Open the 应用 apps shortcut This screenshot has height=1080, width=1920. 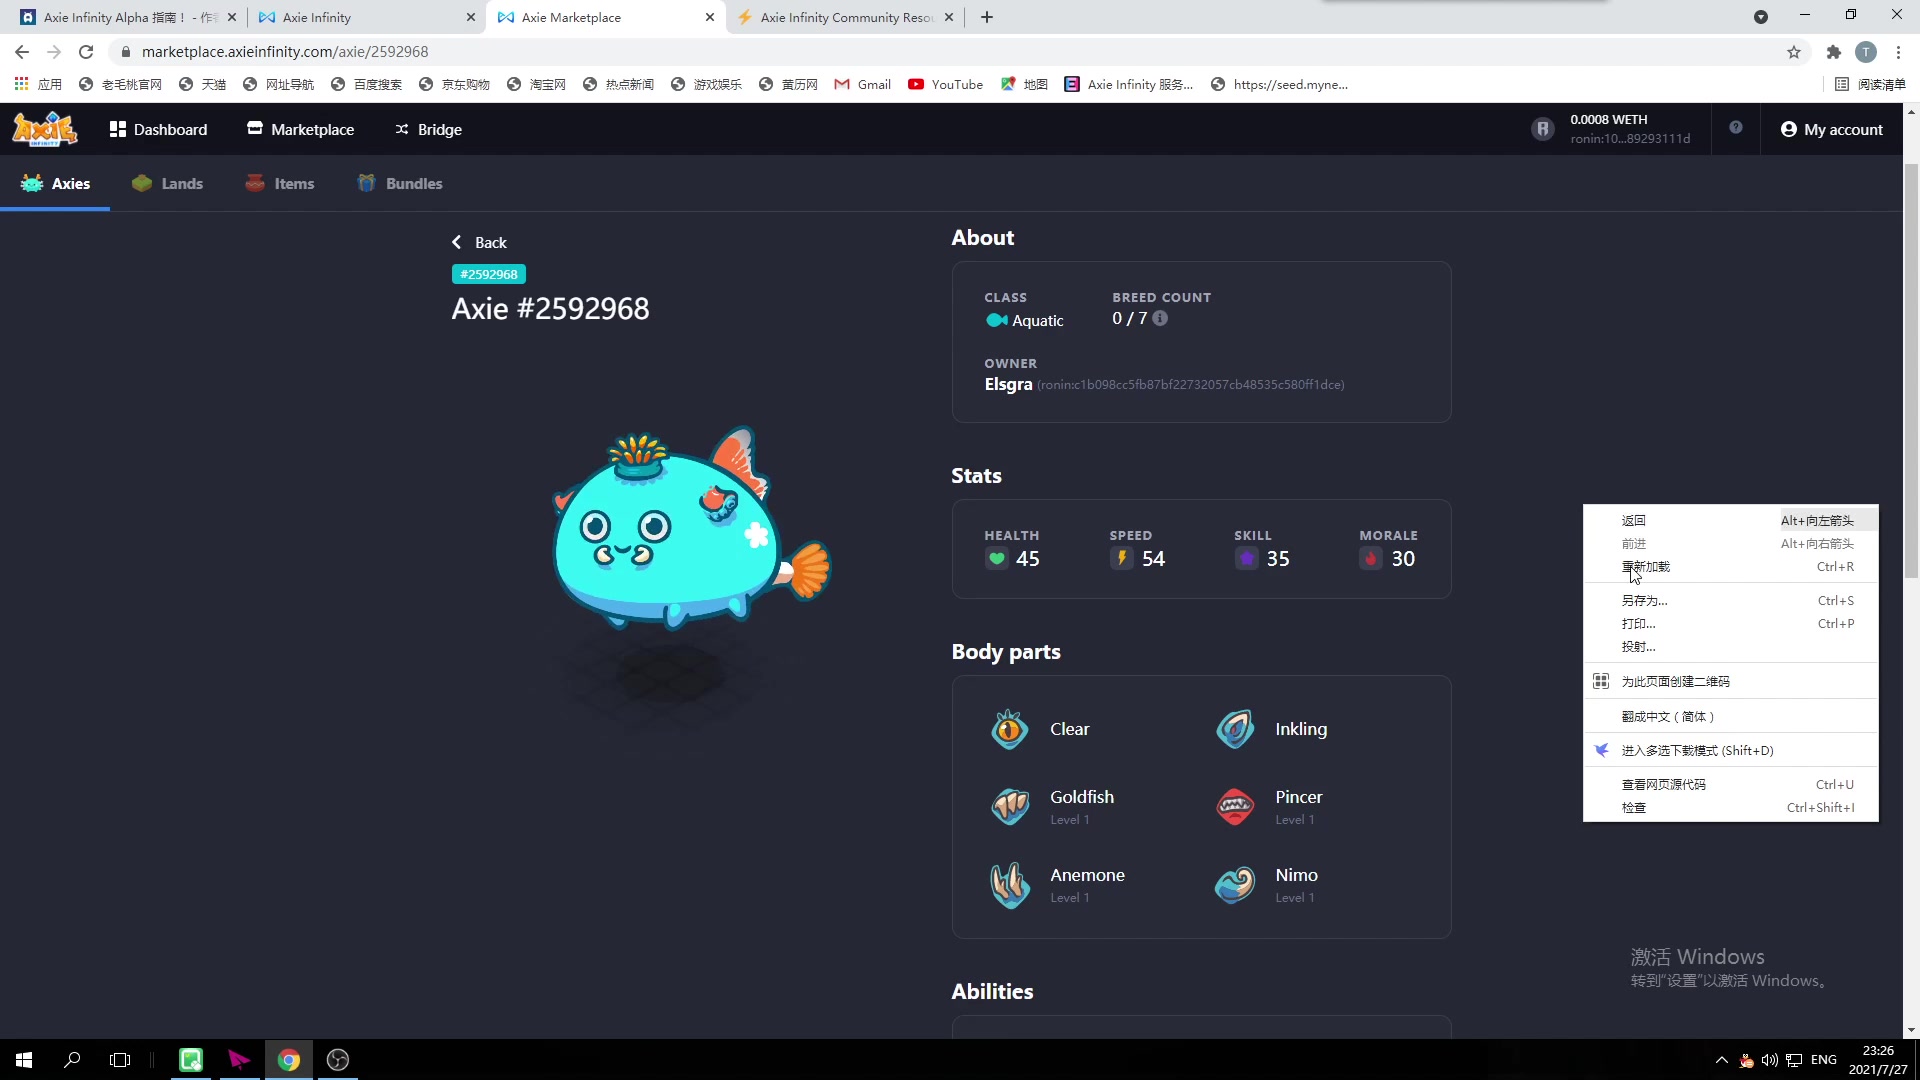click(x=38, y=85)
